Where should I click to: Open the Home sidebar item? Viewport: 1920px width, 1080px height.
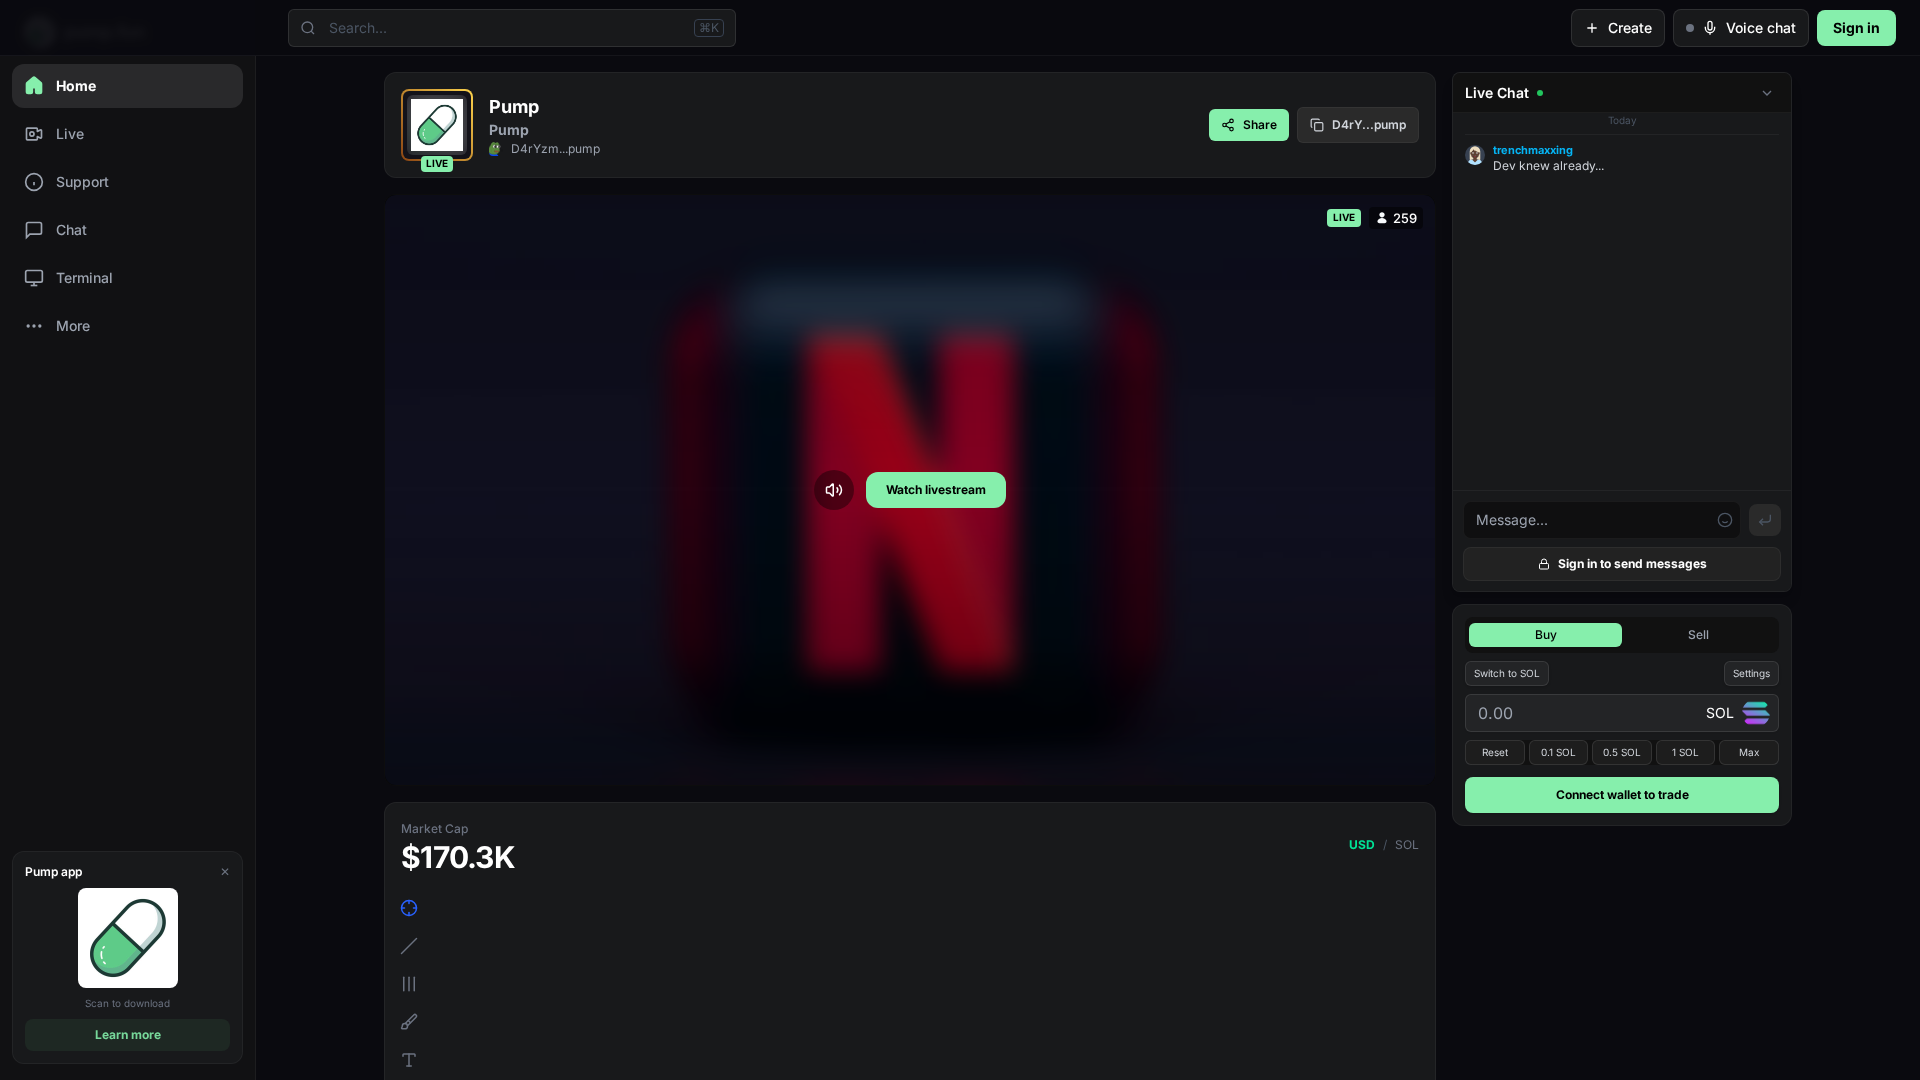pos(127,86)
